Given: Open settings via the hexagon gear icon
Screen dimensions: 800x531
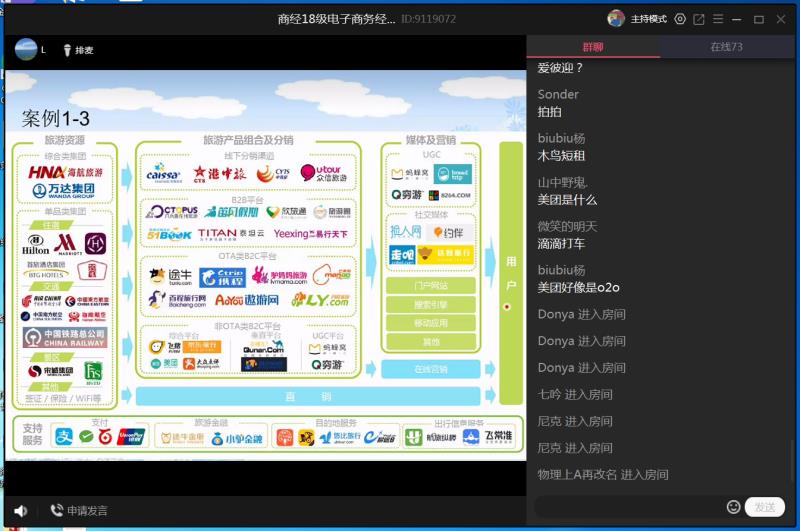Looking at the screenshot, I should click(680, 19).
